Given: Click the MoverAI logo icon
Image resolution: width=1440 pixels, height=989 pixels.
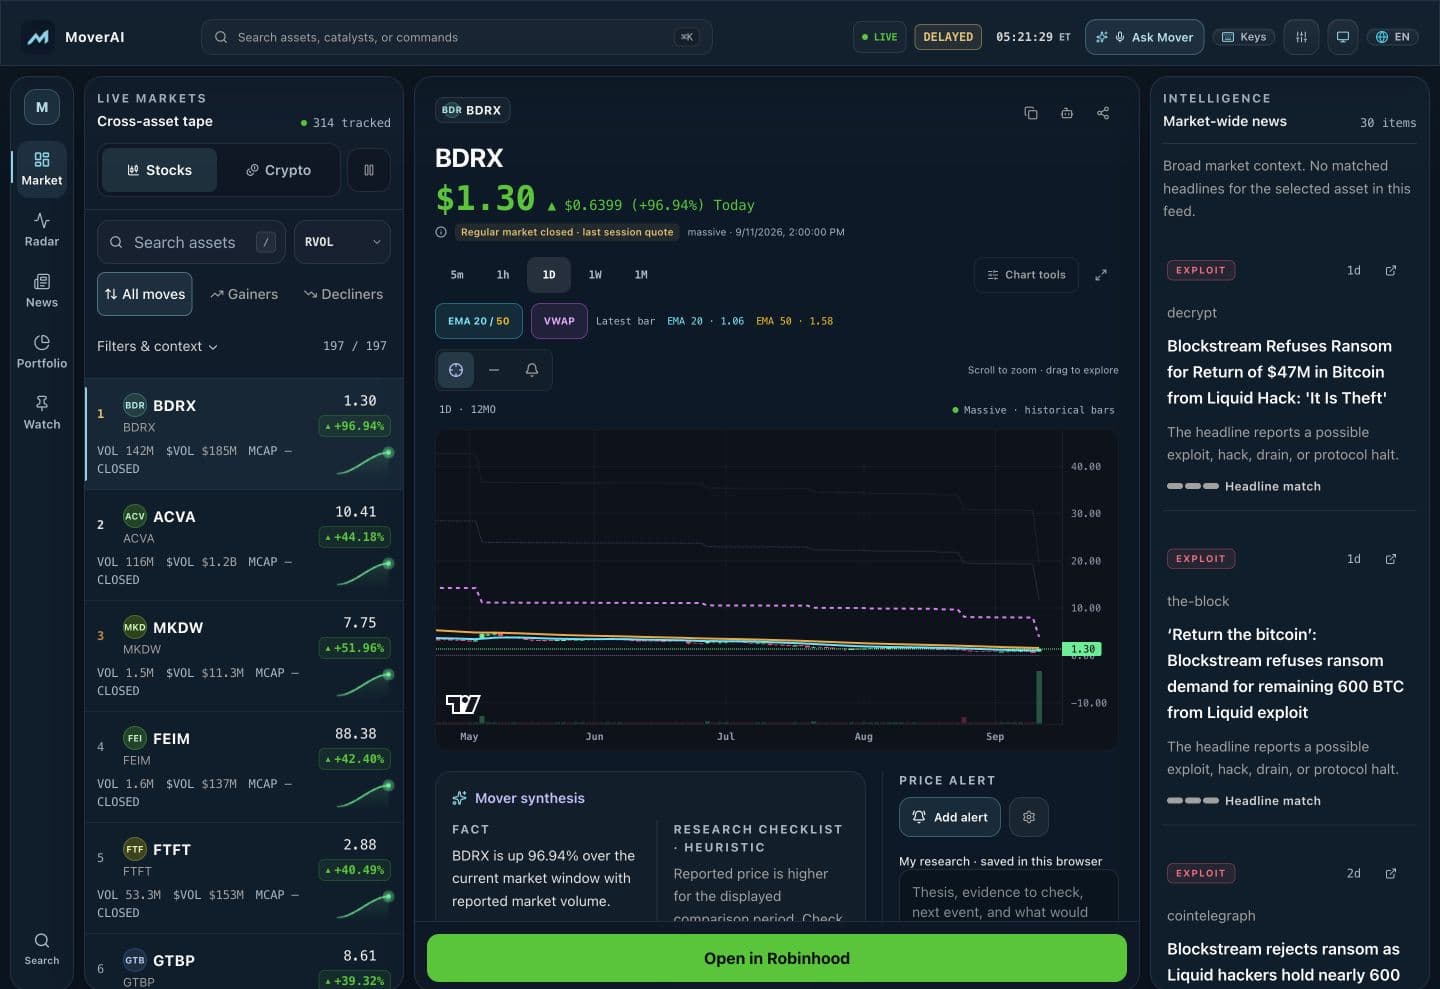Looking at the screenshot, I should (38, 37).
